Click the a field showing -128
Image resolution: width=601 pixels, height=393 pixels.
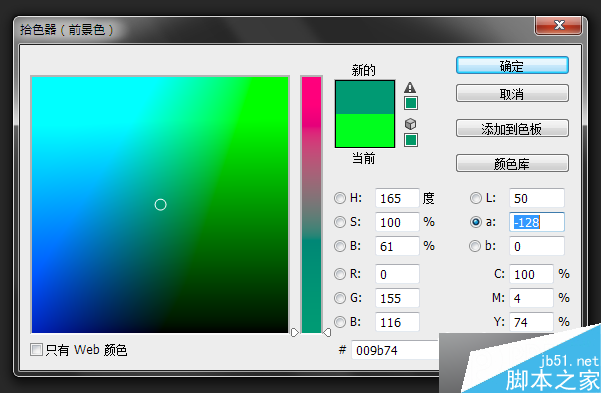537,222
